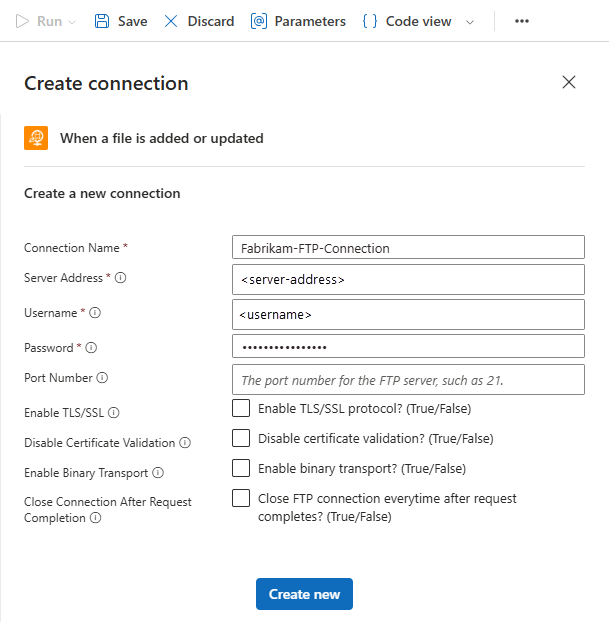This screenshot has width=609, height=622.
Task: Check Disable certificate validation box
Action: pos(241,438)
